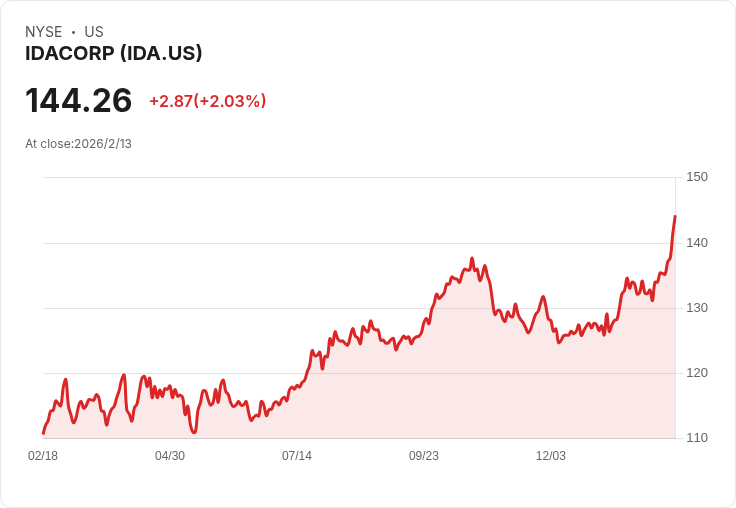Click the autumn peak of the price line

[x=472, y=258]
